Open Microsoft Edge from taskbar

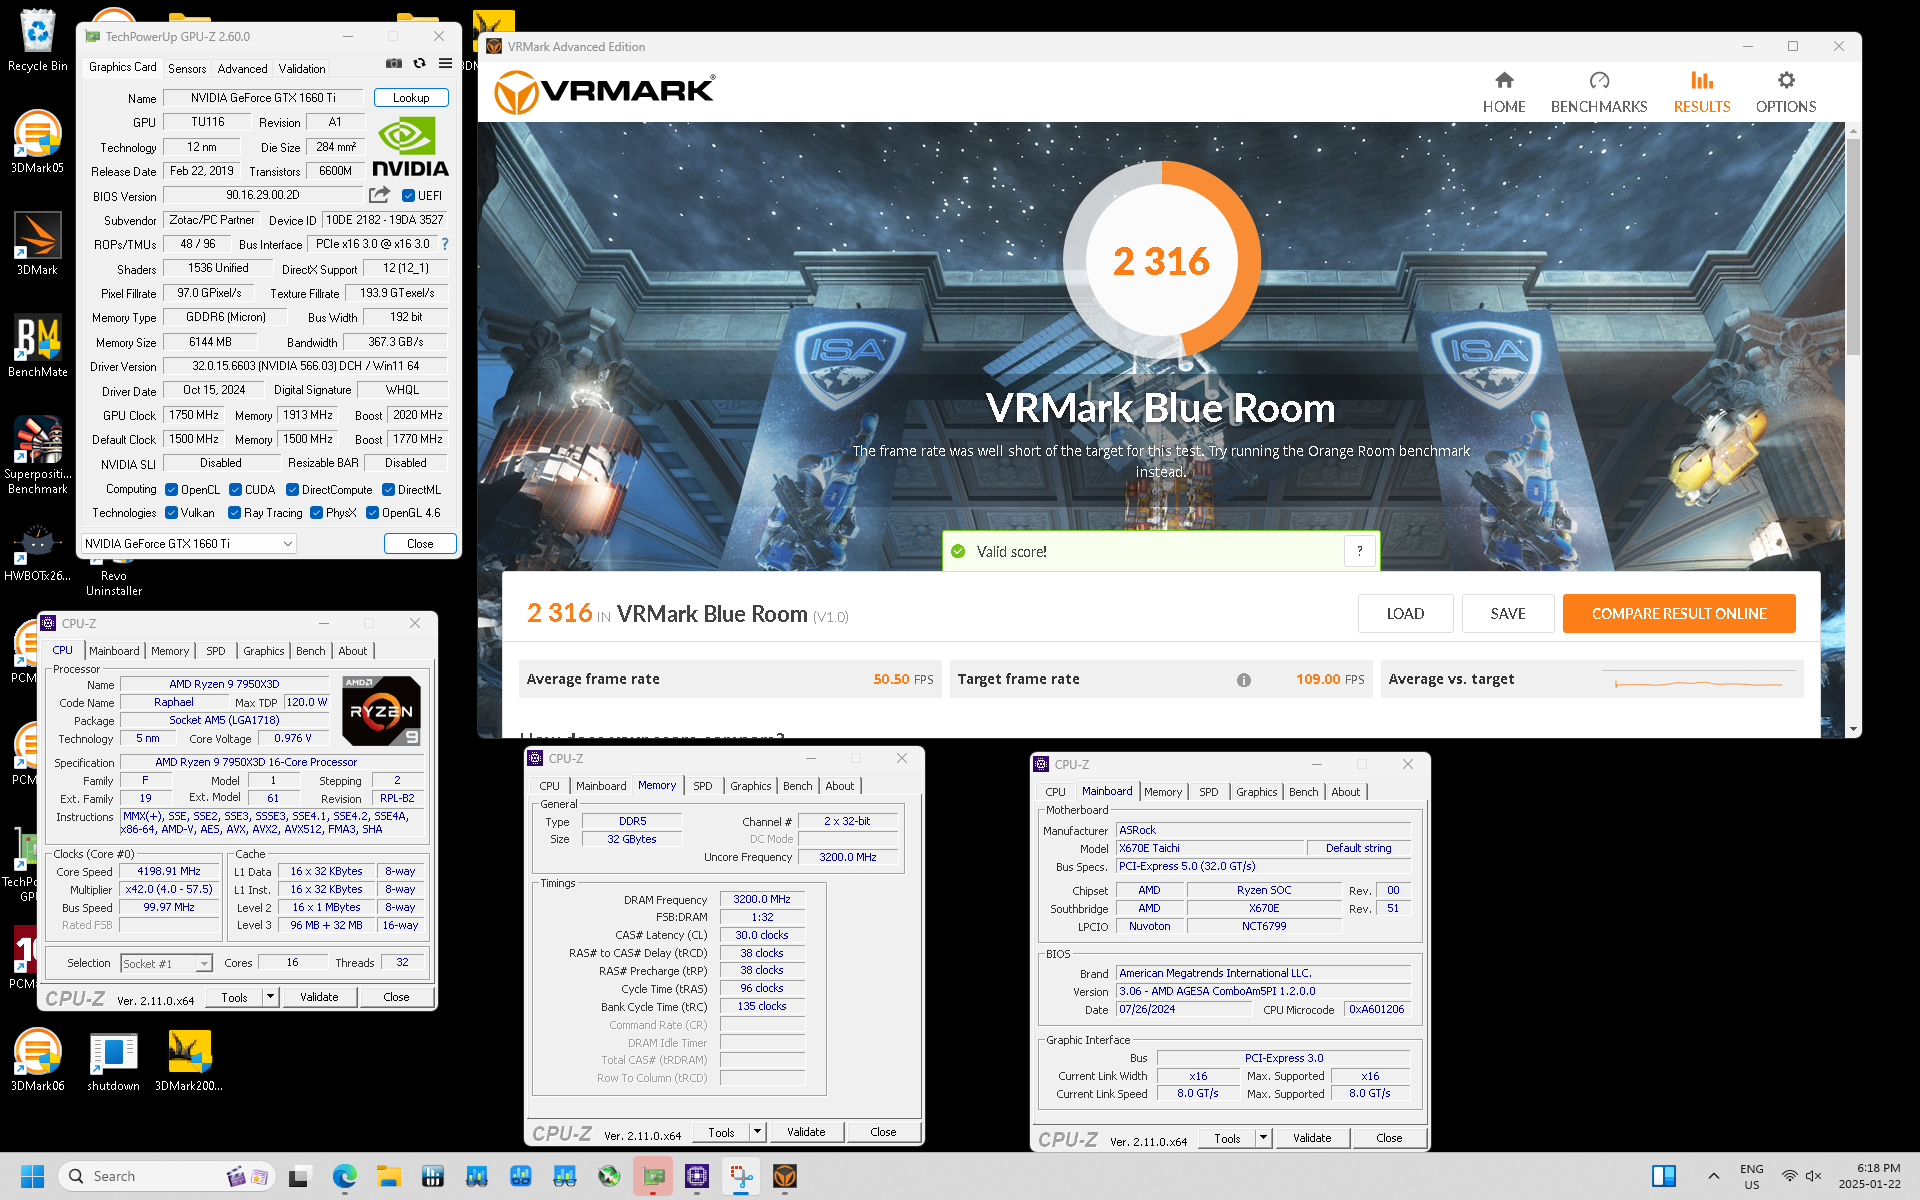pos(345,1176)
